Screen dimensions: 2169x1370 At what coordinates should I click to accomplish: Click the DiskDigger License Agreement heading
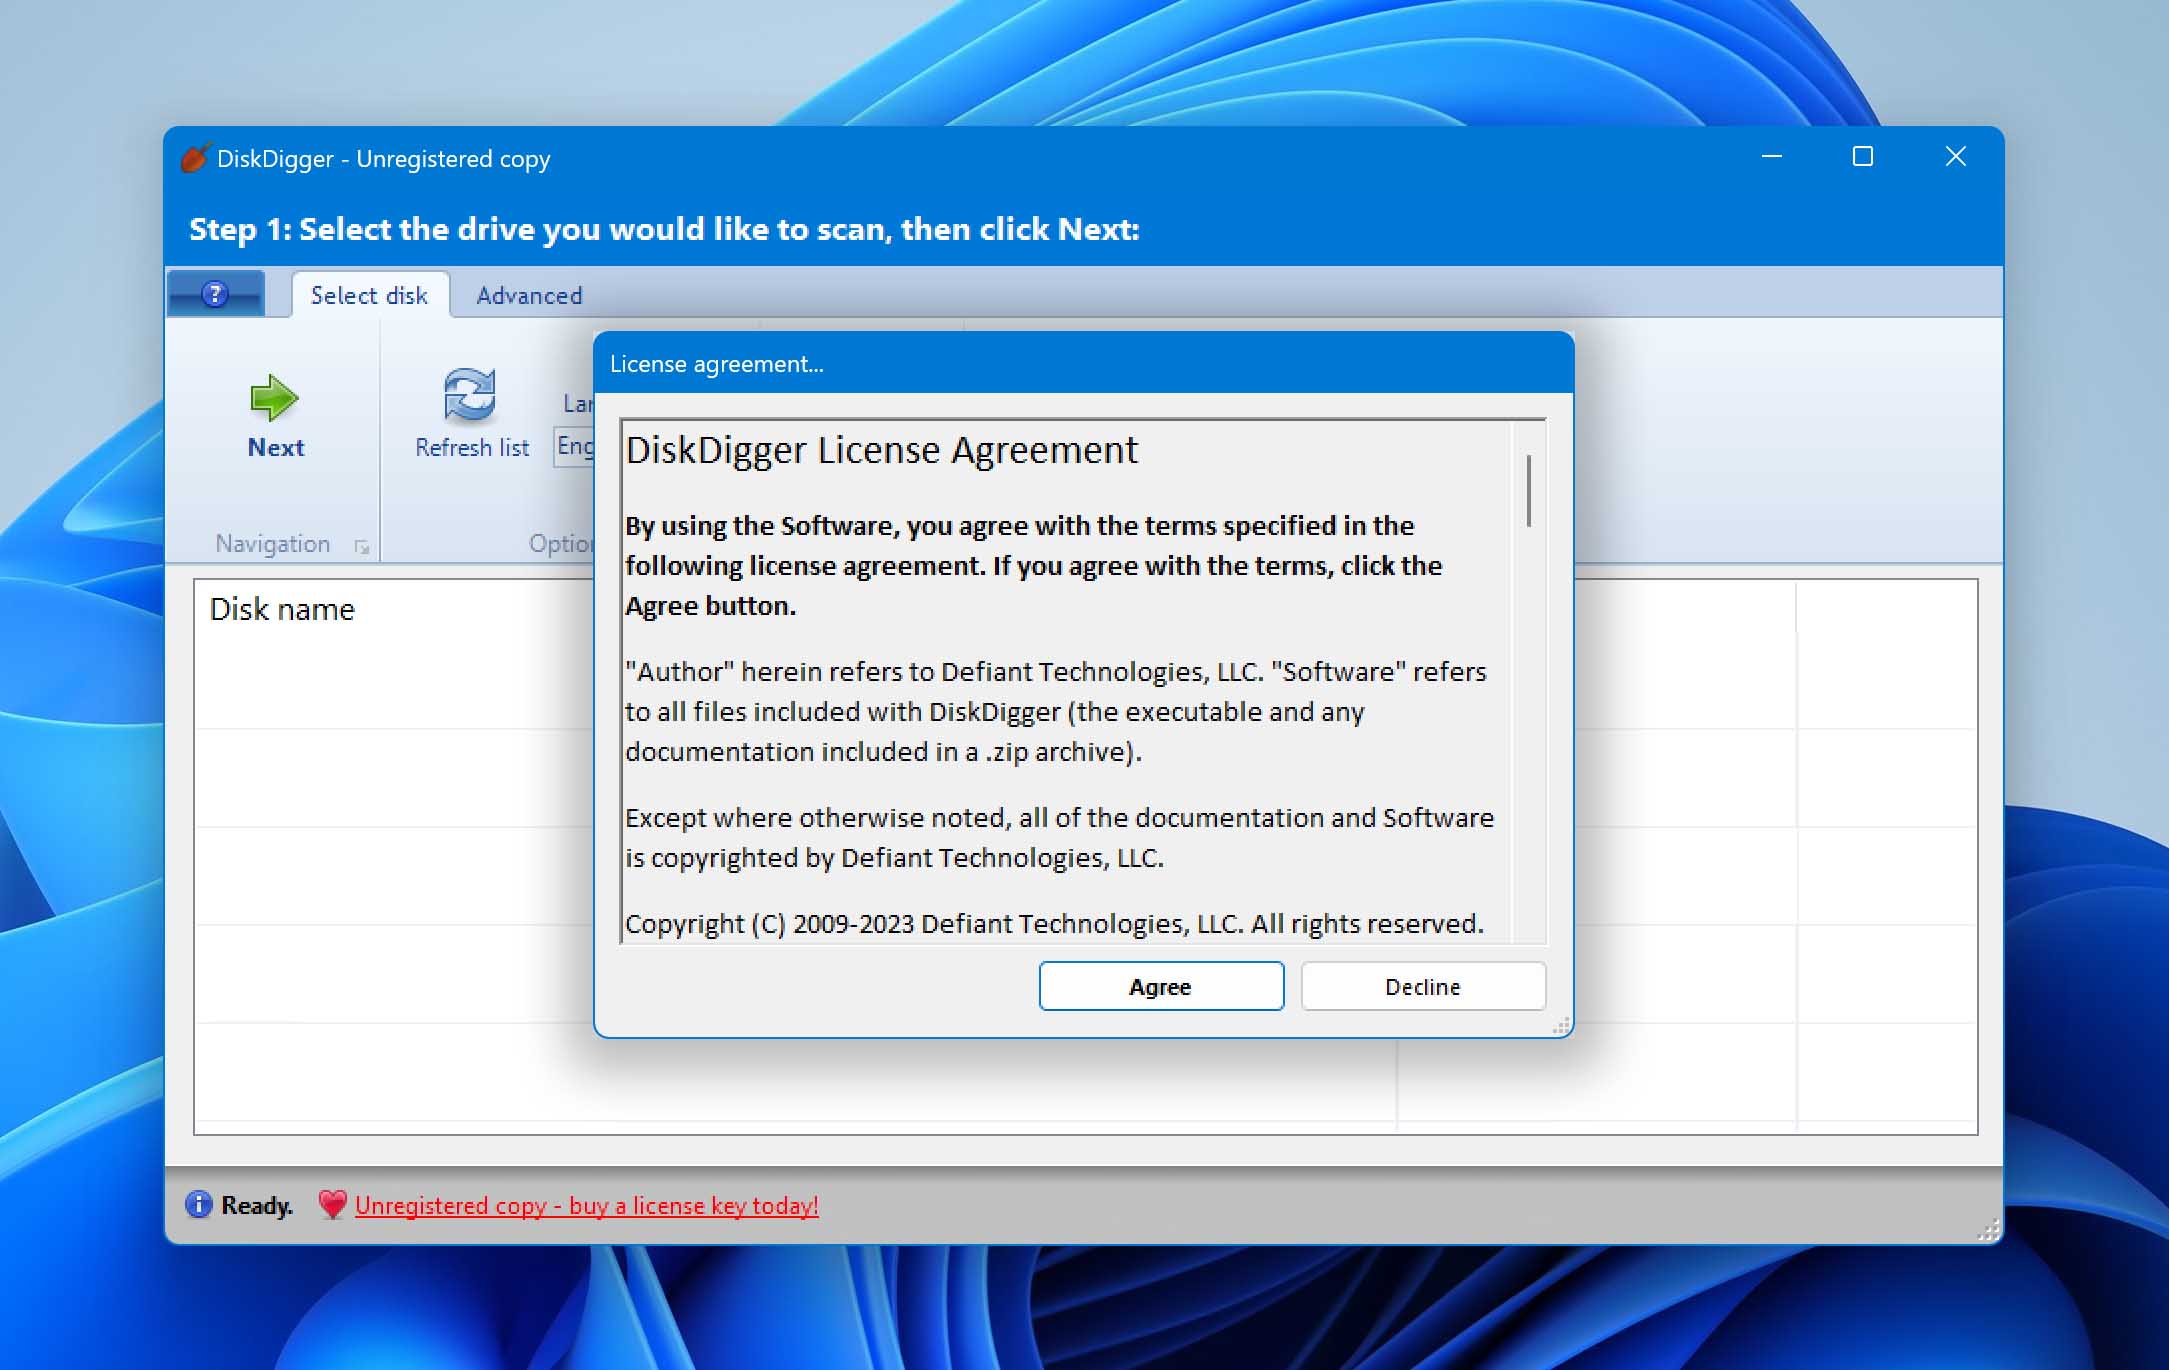tap(881, 450)
